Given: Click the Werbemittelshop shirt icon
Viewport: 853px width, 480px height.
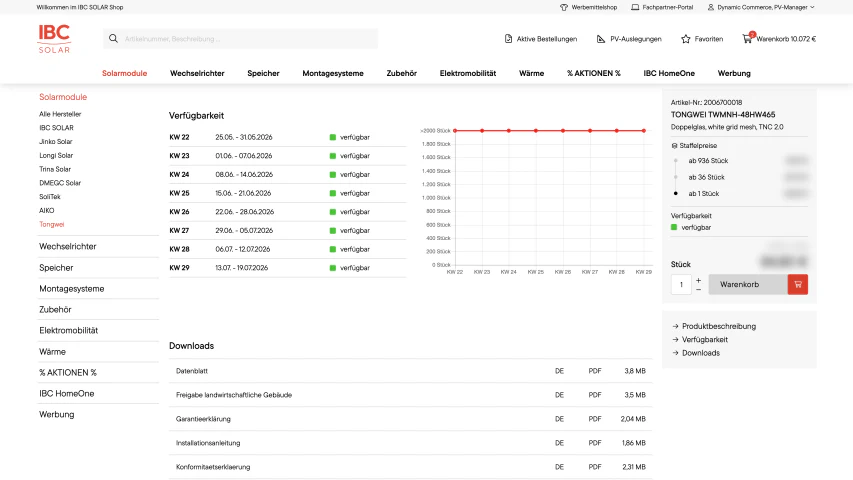Looking at the screenshot, I should click(564, 7).
